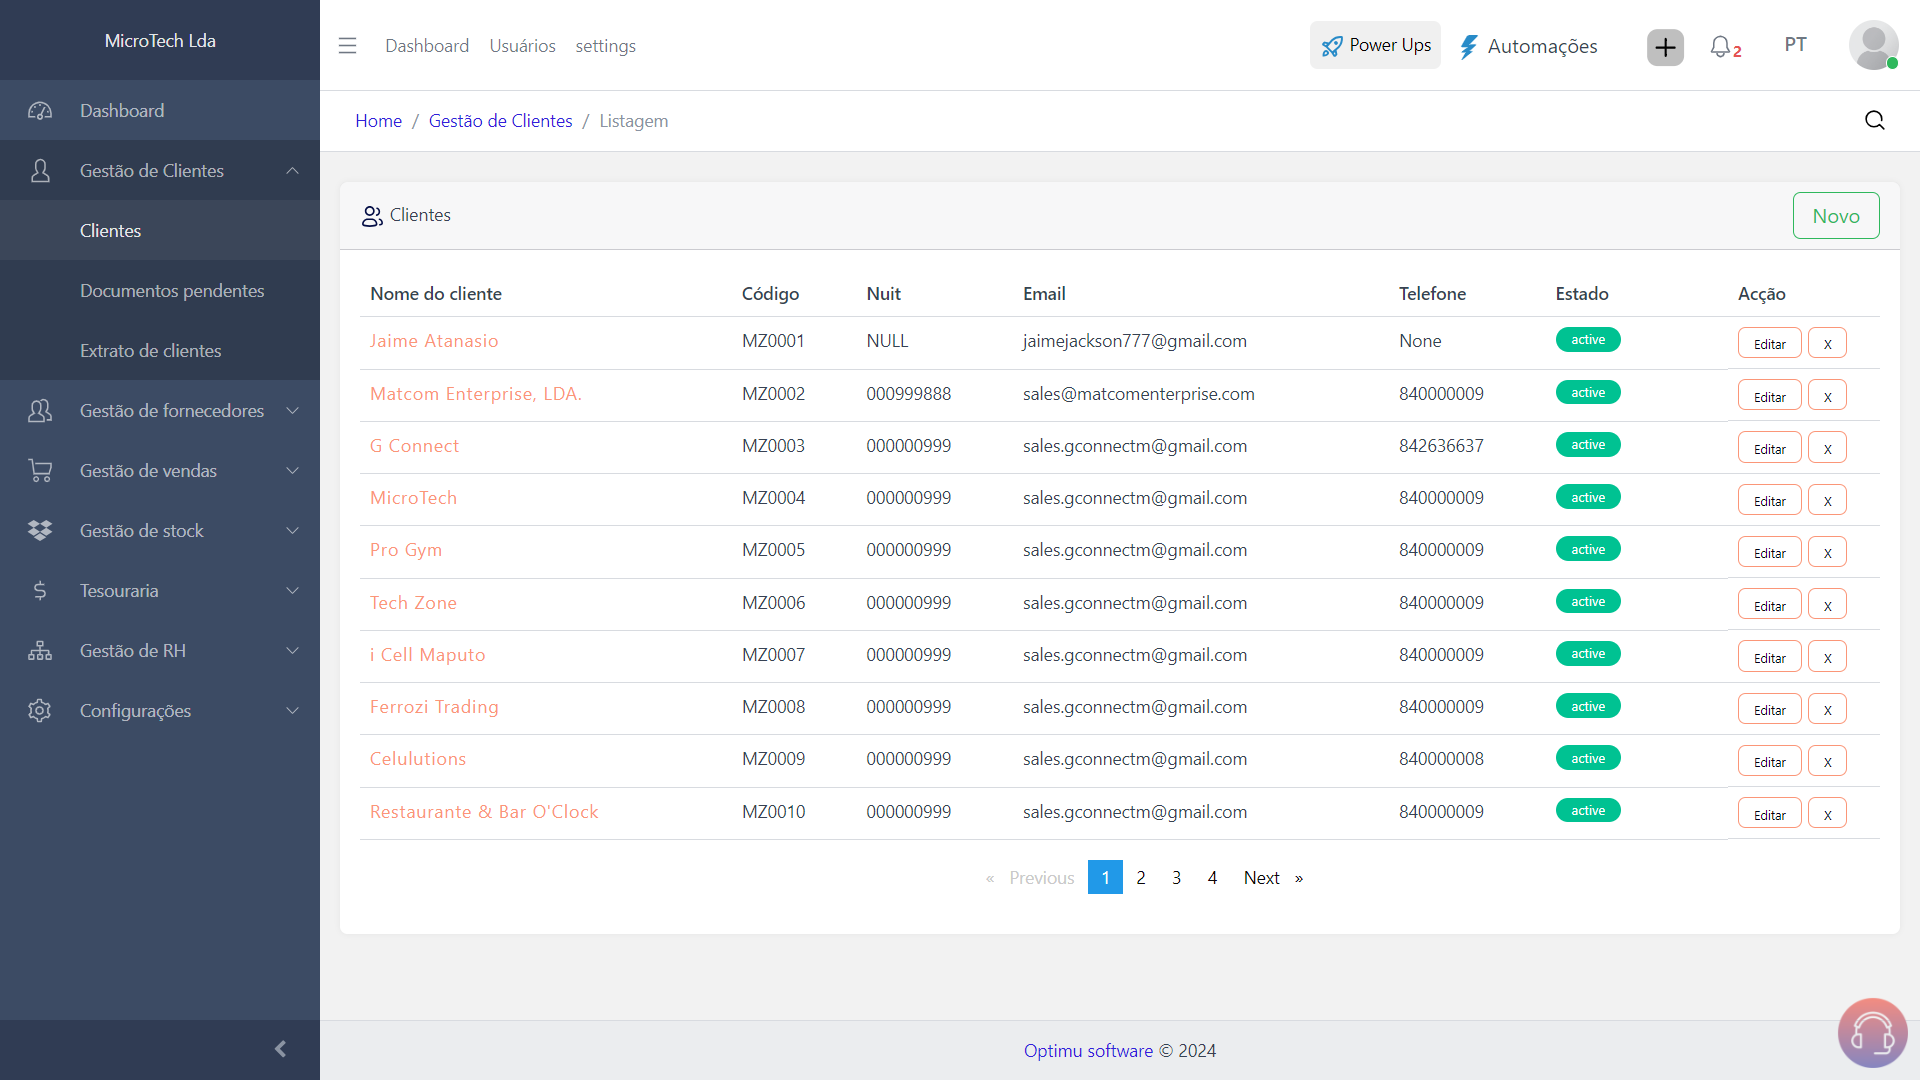
Task: Collapse the Gestão de Clientes section
Action: coord(291,170)
